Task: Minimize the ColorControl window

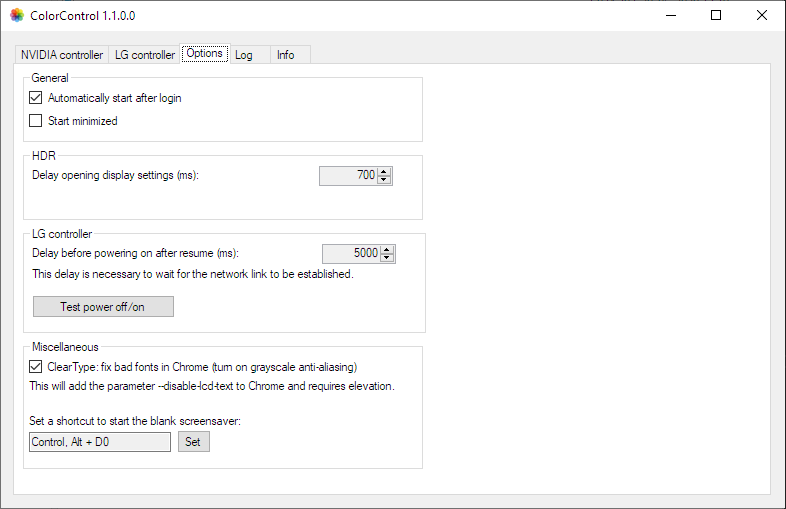Action: 671,16
